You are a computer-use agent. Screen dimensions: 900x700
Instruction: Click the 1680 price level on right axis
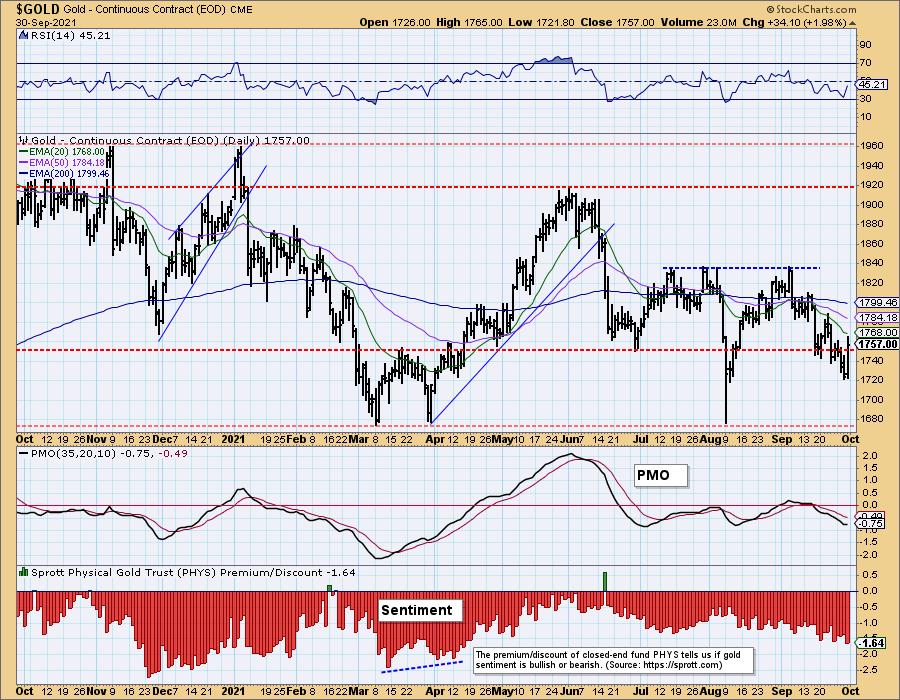click(872, 418)
